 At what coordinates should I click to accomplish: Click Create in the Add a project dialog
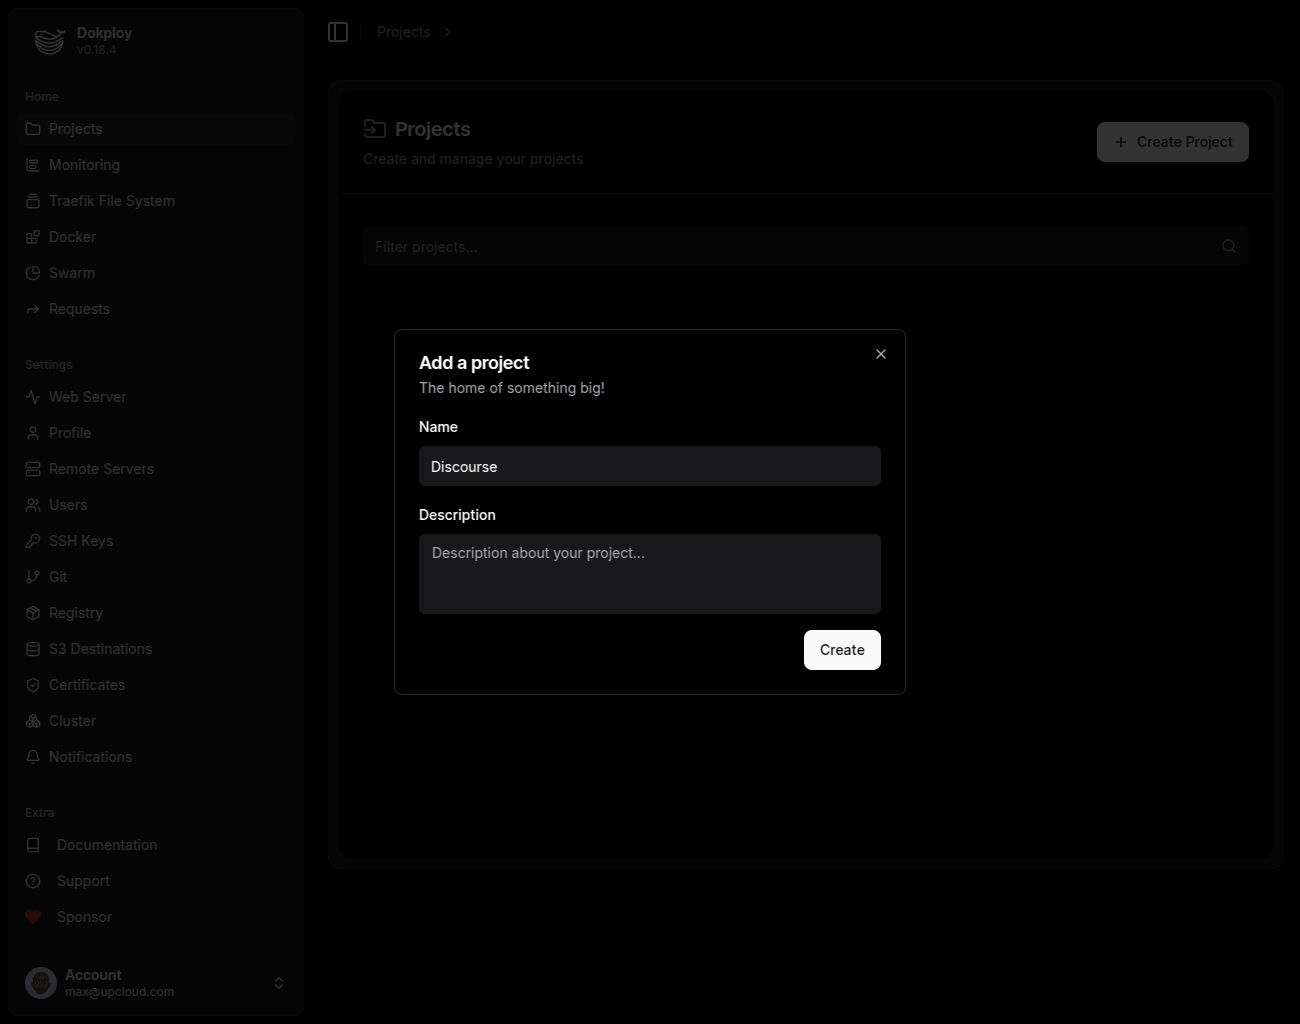[841, 650]
